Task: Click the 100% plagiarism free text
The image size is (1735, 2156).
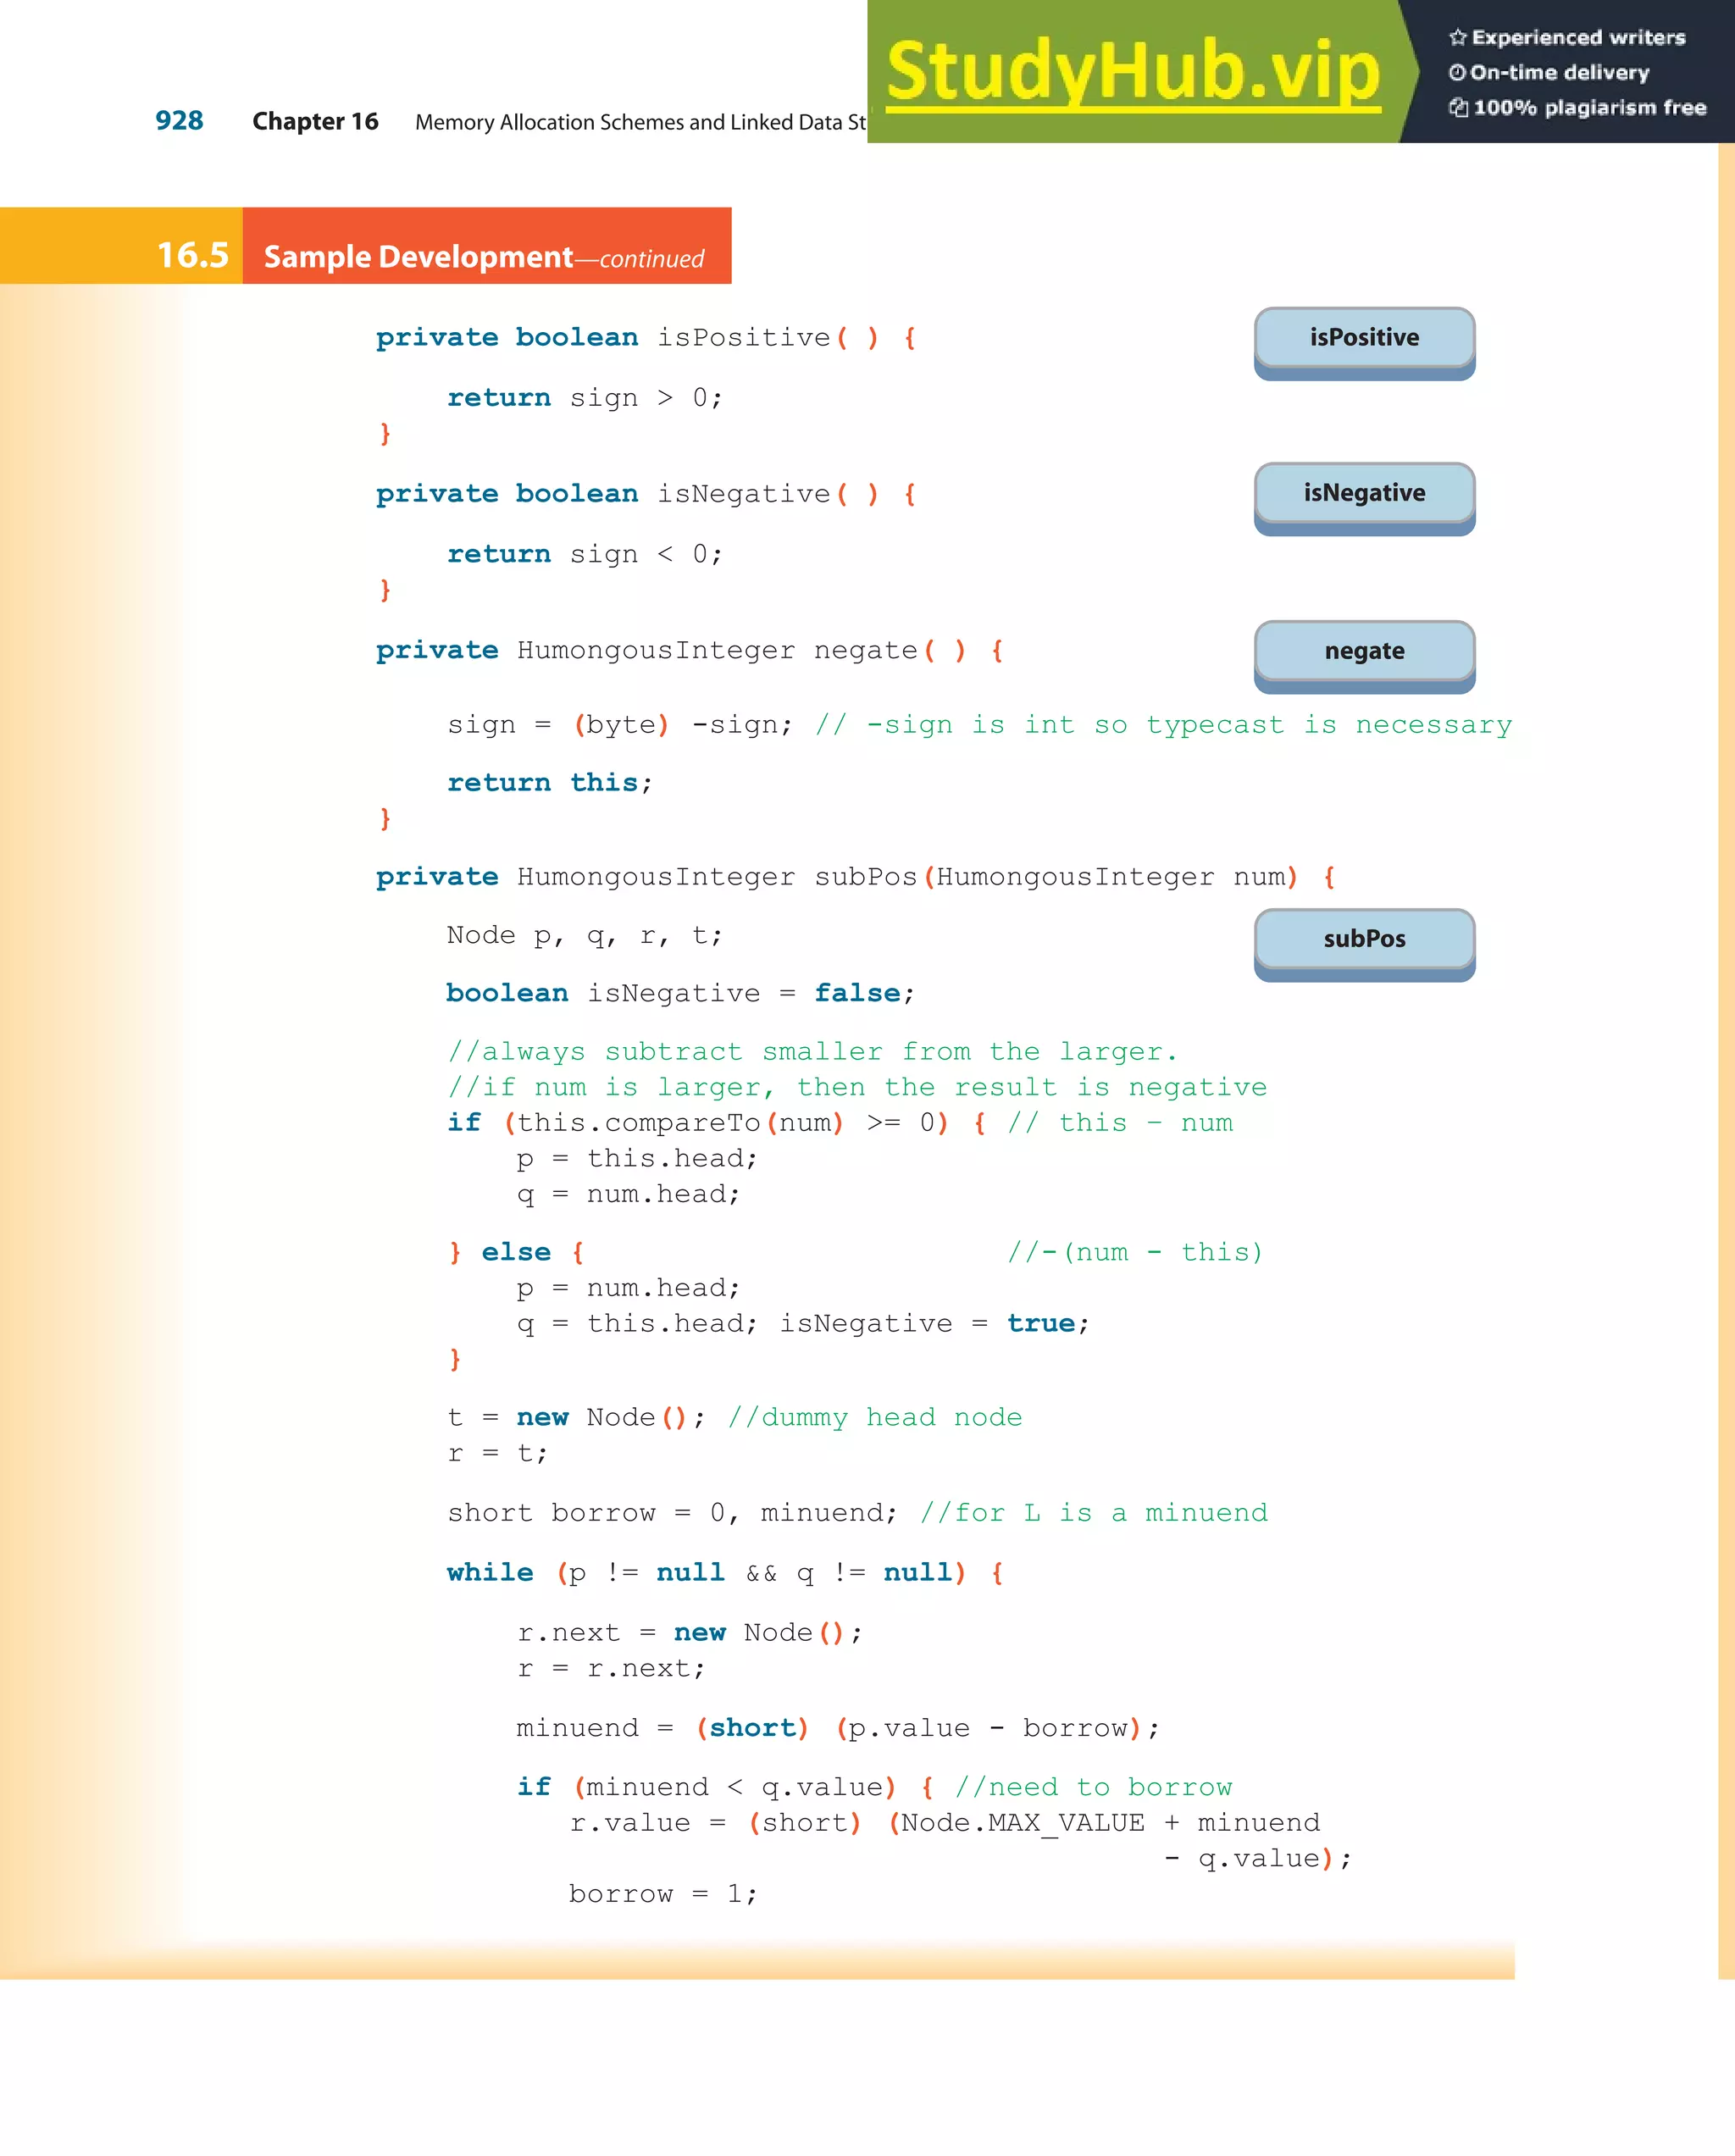Action: coord(1589,108)
